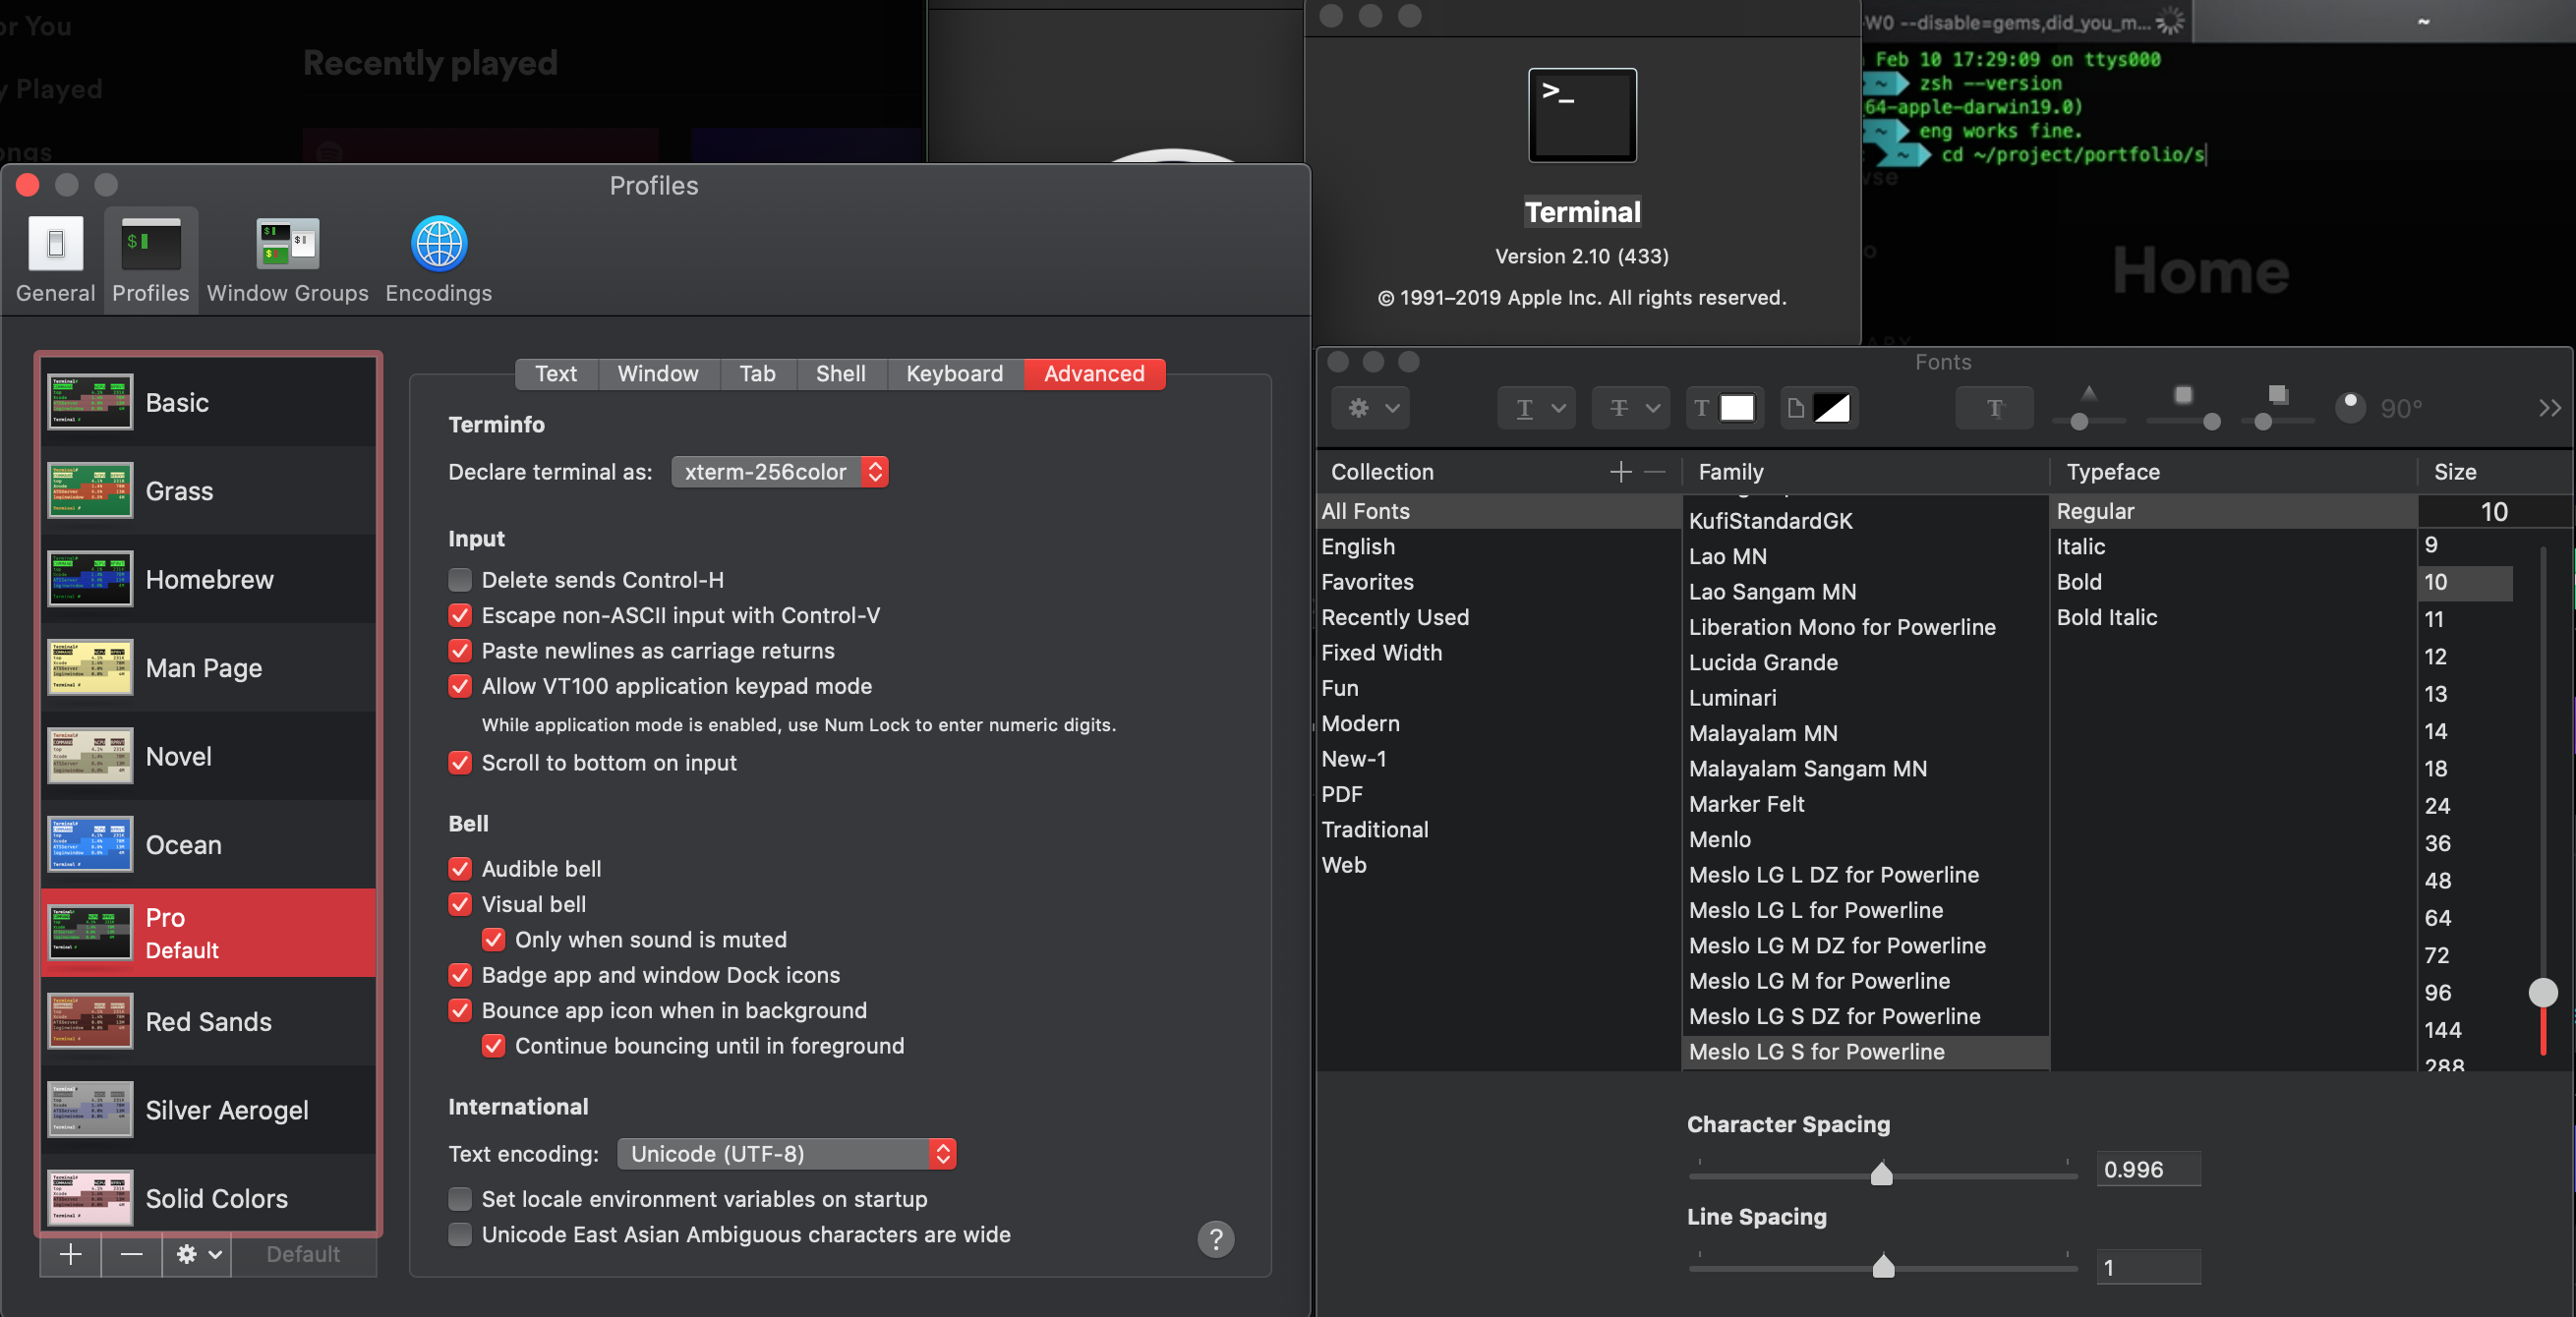Click the document color swatch in Fonts
2576x1317 pixels.
click(1830, 408)
